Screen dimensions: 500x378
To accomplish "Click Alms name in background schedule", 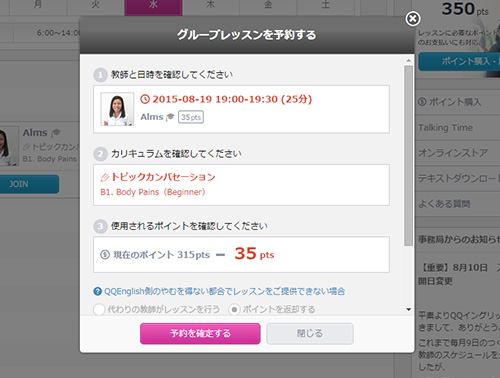I will 35,133.
